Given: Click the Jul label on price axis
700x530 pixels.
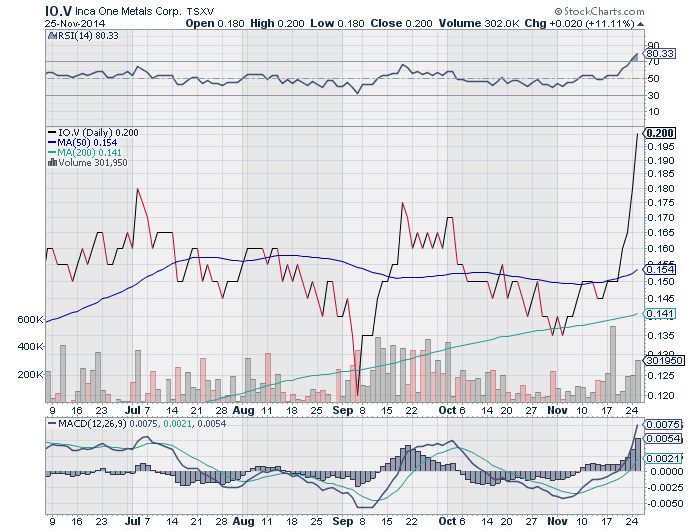Looking at the screenshot, I should 133,410.
